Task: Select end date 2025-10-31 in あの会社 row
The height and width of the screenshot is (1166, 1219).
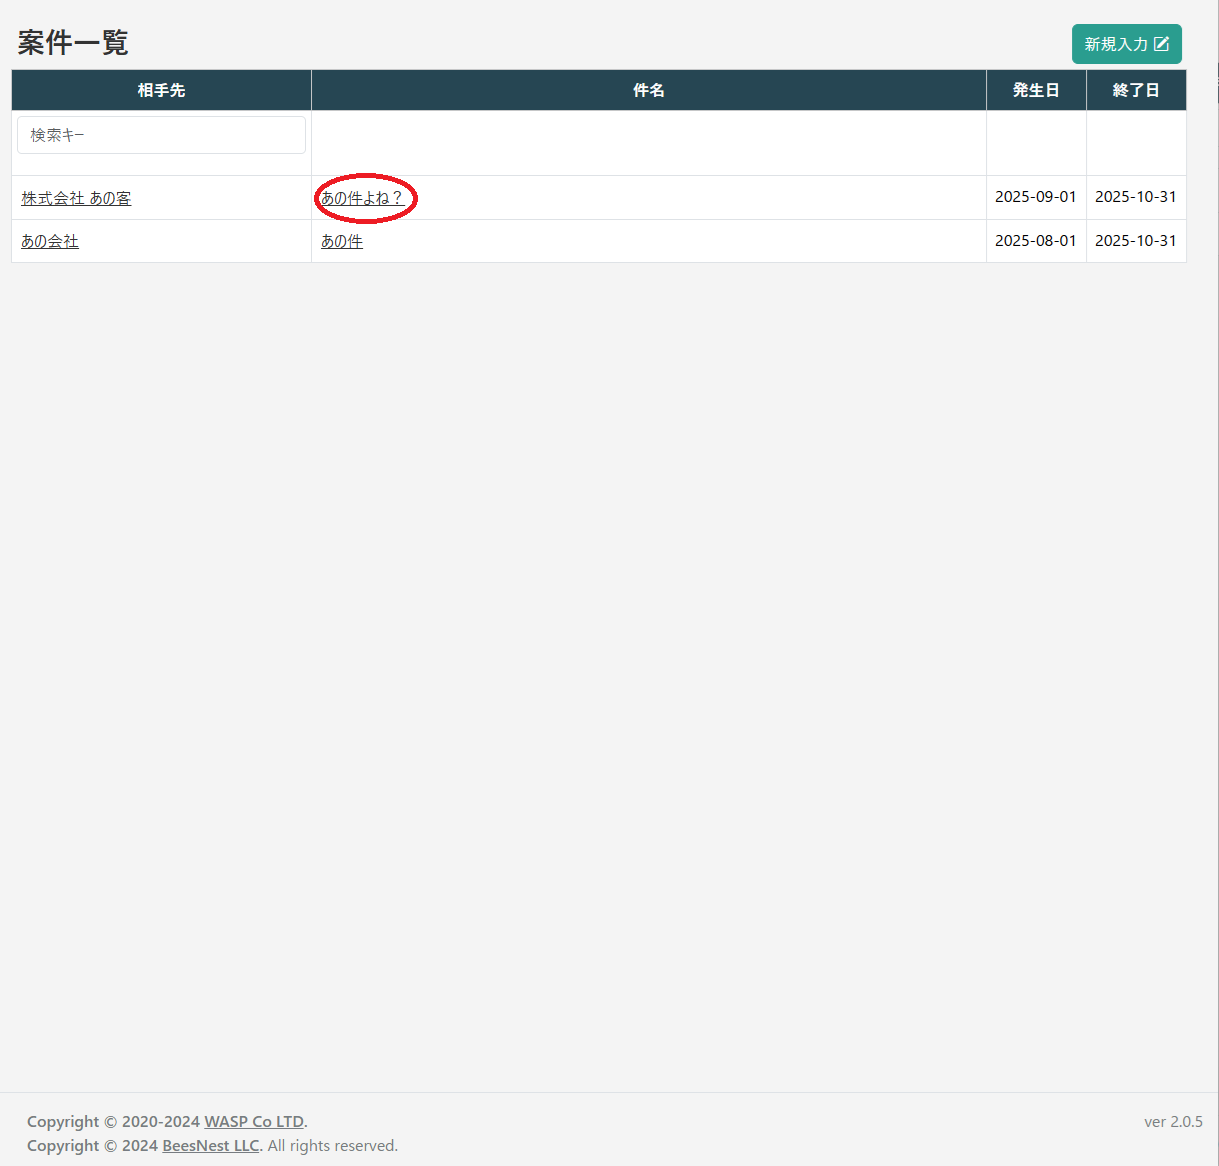Action: (x=1135, y=241)
